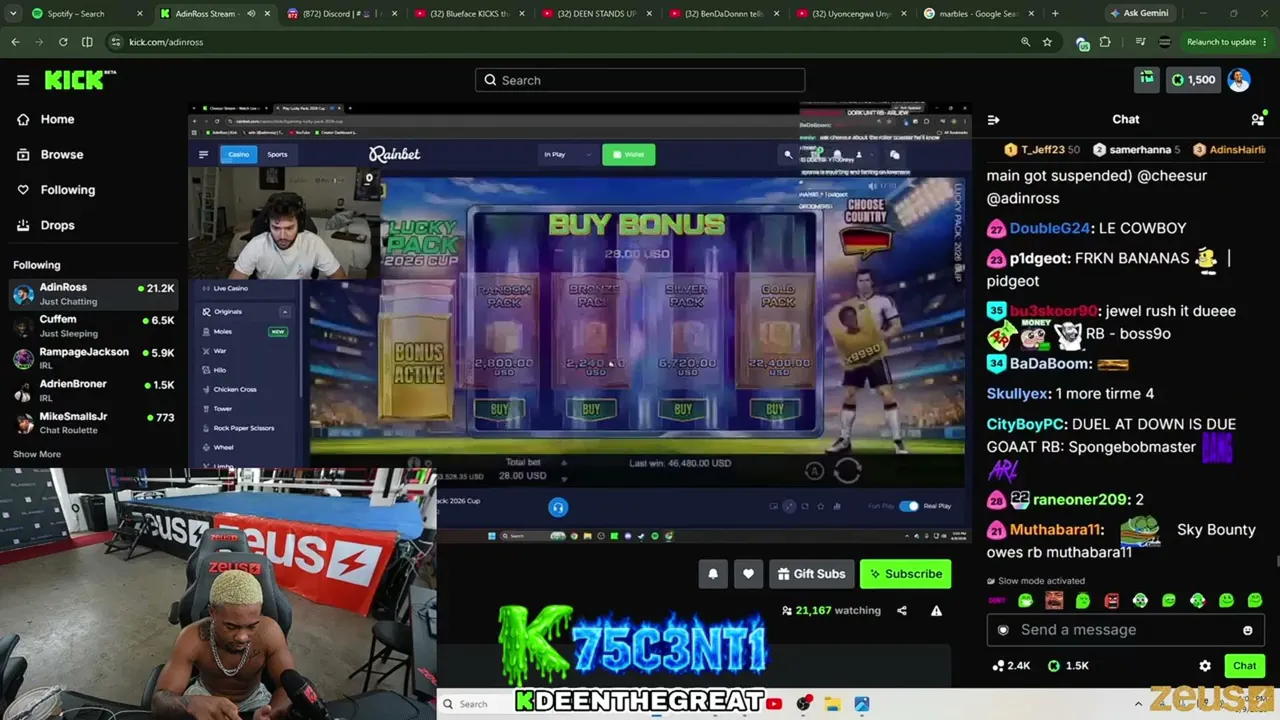Click the browser address bar URL
The image size is (1280, 720).
pyautogui.click(x=166, y=42)
